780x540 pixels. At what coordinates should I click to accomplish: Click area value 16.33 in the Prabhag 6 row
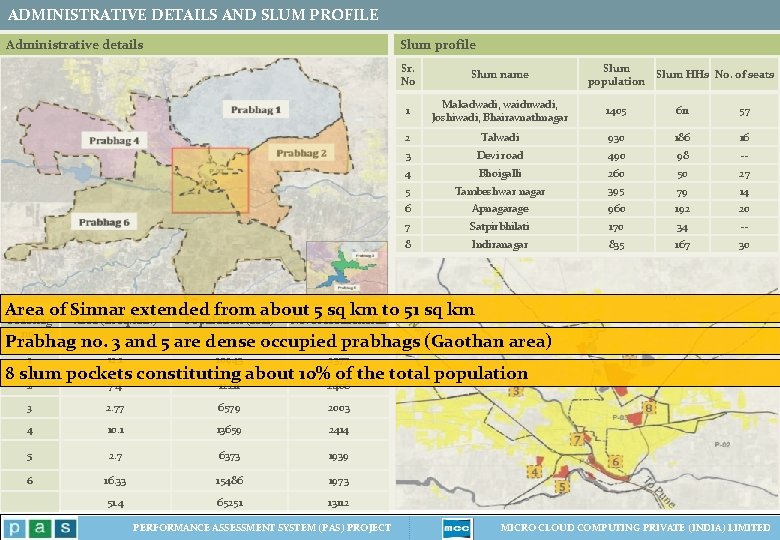coord(115,481)
